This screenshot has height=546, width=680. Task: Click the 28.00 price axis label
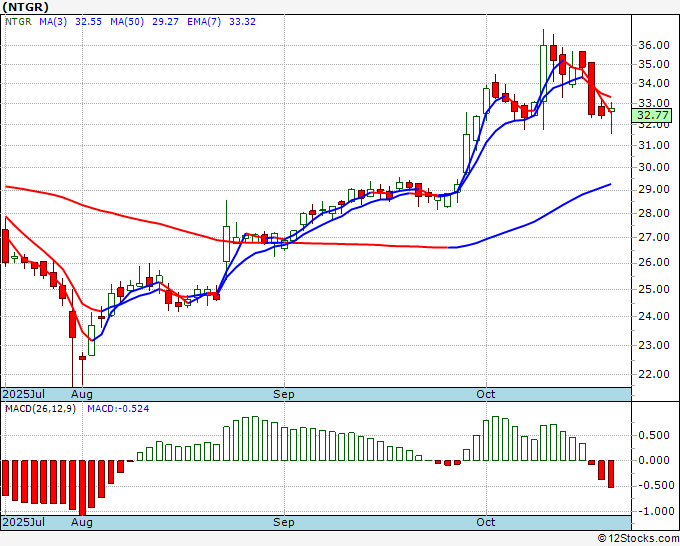(x=654, y=213)
